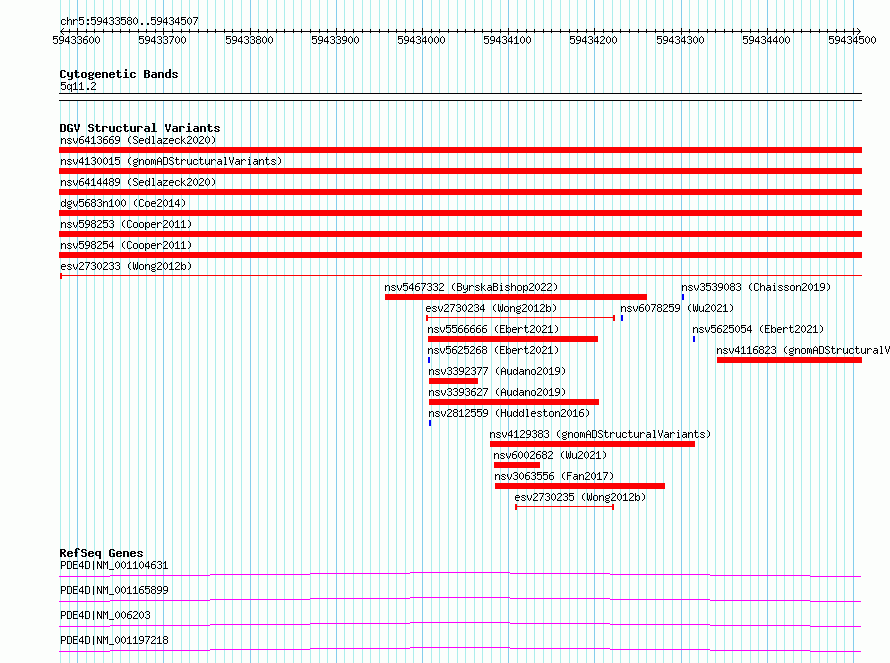Click ruler position 59434100
This screenshot has width=890, height=663.
click(507, 40)
